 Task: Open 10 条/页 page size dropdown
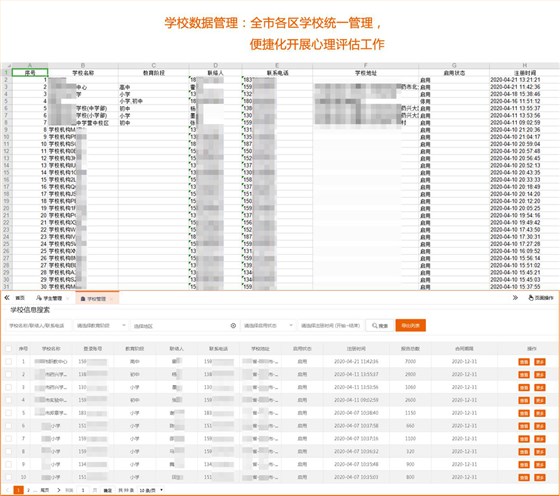point(151,490)
